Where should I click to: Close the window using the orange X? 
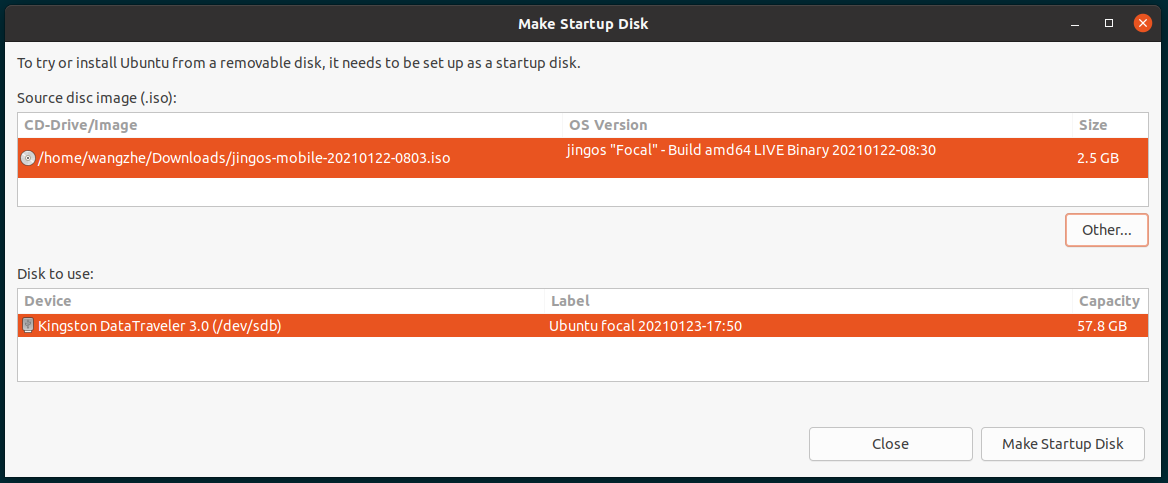[1140, 22]
